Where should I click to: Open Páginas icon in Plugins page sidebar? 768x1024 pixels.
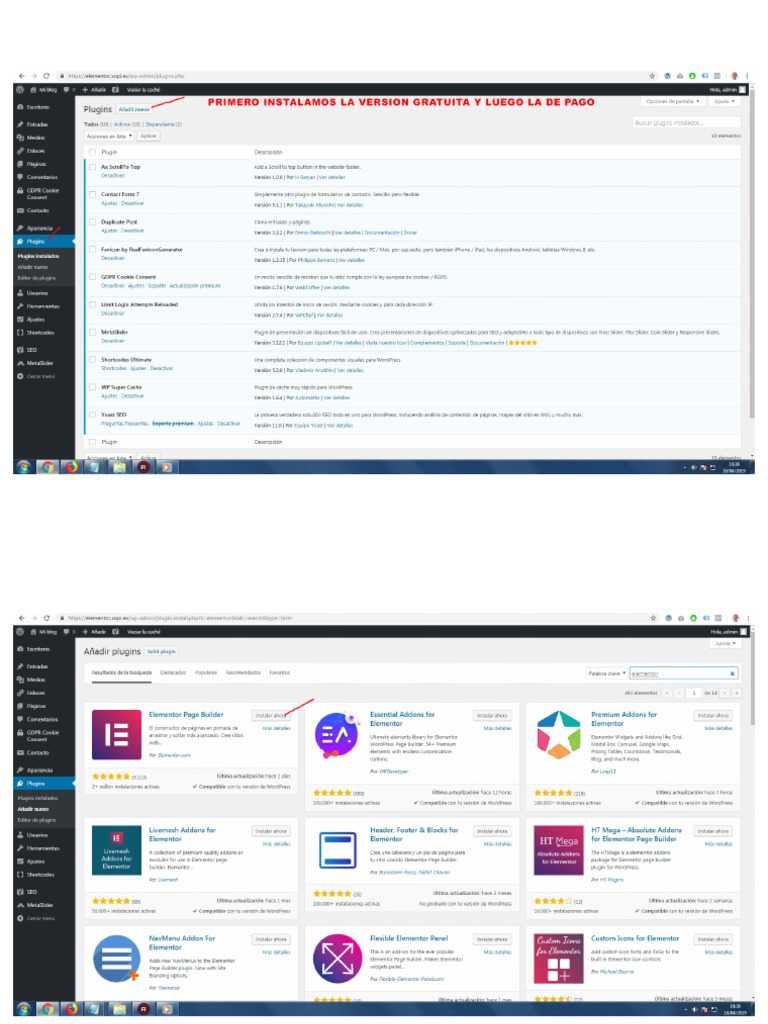click(20, 164)
